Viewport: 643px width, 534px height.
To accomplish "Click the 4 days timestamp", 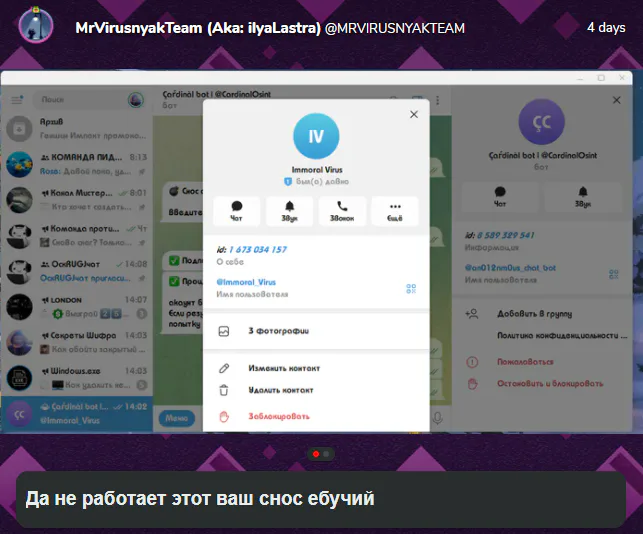I will click(606, 27).
